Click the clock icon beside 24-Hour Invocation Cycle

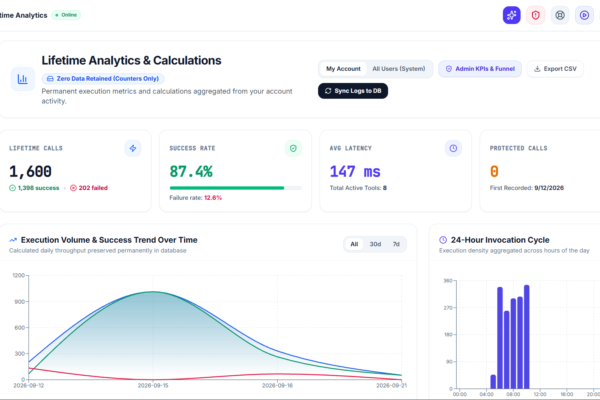click(x=443, y=240)
